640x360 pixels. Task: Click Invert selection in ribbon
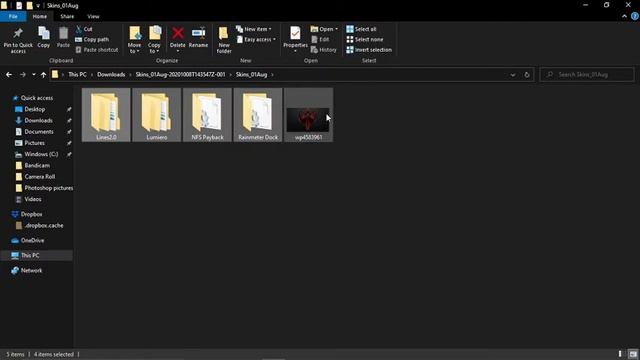369,49
